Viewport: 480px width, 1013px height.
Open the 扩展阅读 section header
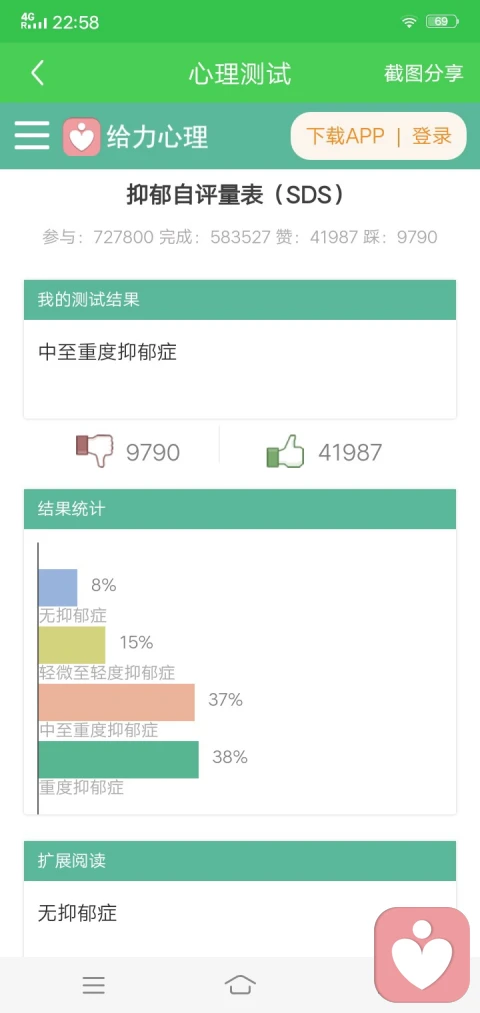[x=240, y=861]
